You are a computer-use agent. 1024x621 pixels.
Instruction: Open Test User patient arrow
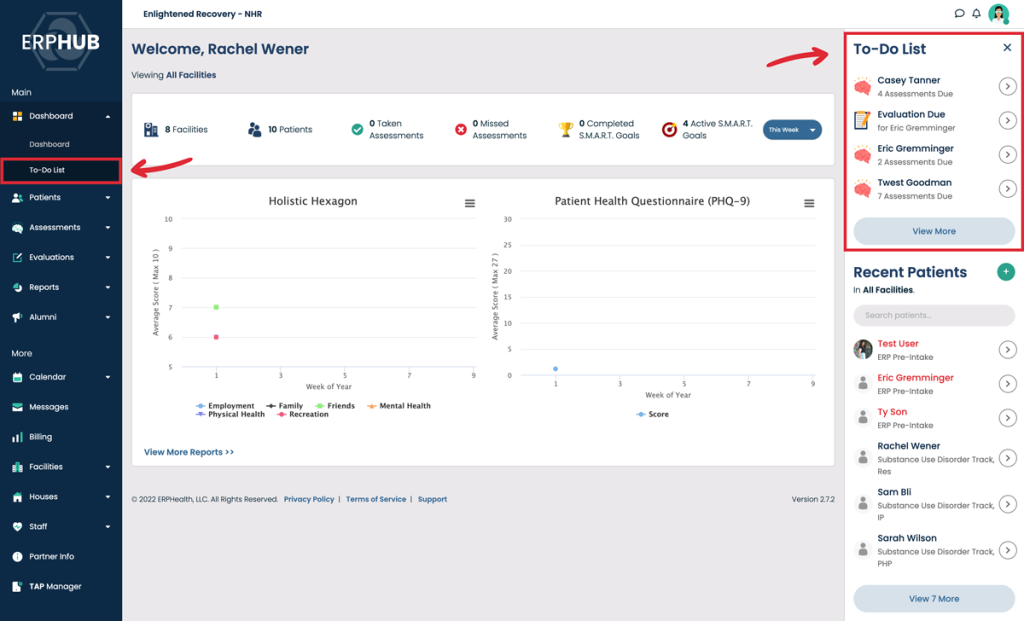(x=1007, y=350)
